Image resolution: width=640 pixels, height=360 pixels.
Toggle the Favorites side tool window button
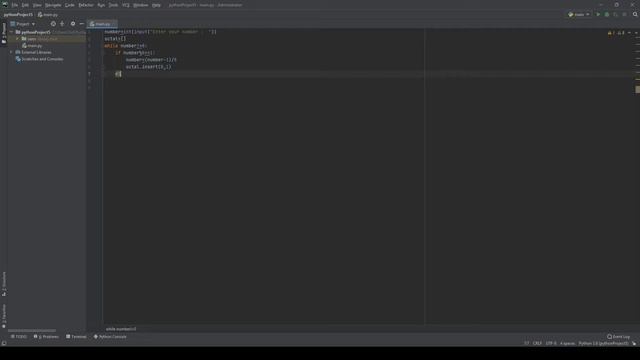pos(4,316)
